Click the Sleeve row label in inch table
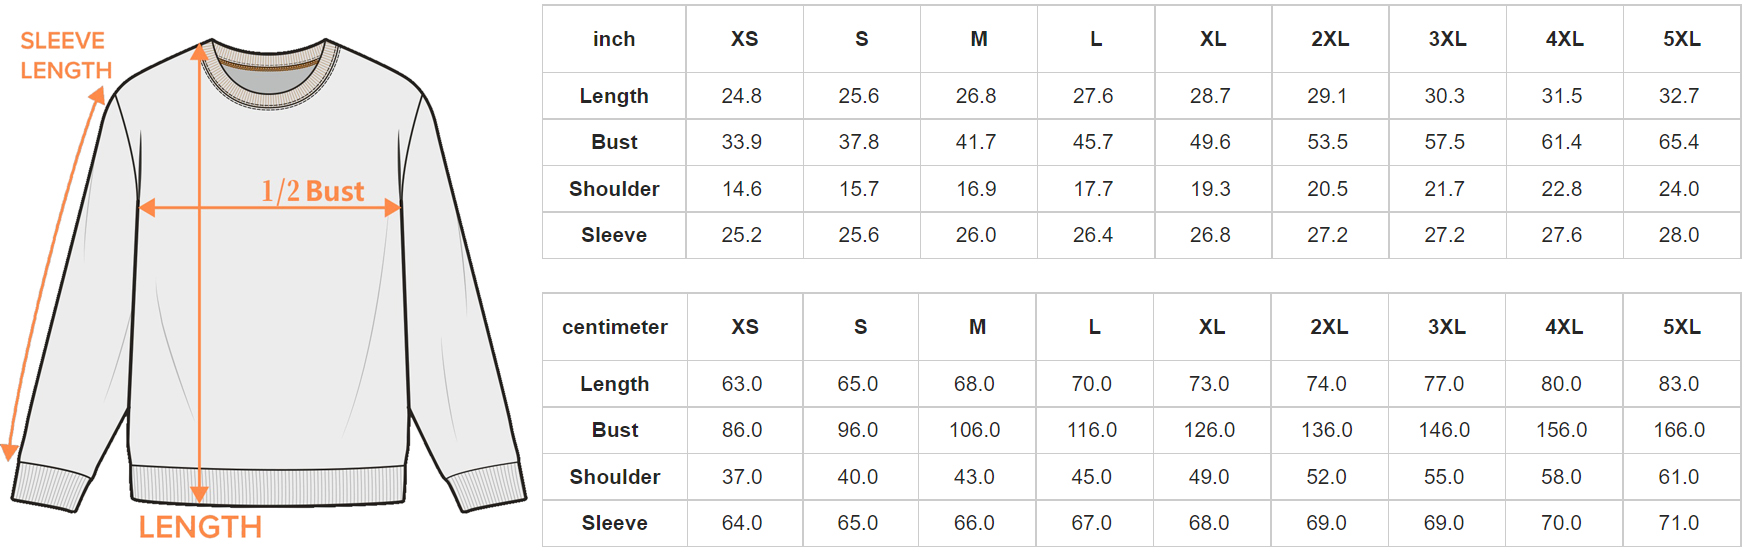1745x552 pixels. [614, 235]
